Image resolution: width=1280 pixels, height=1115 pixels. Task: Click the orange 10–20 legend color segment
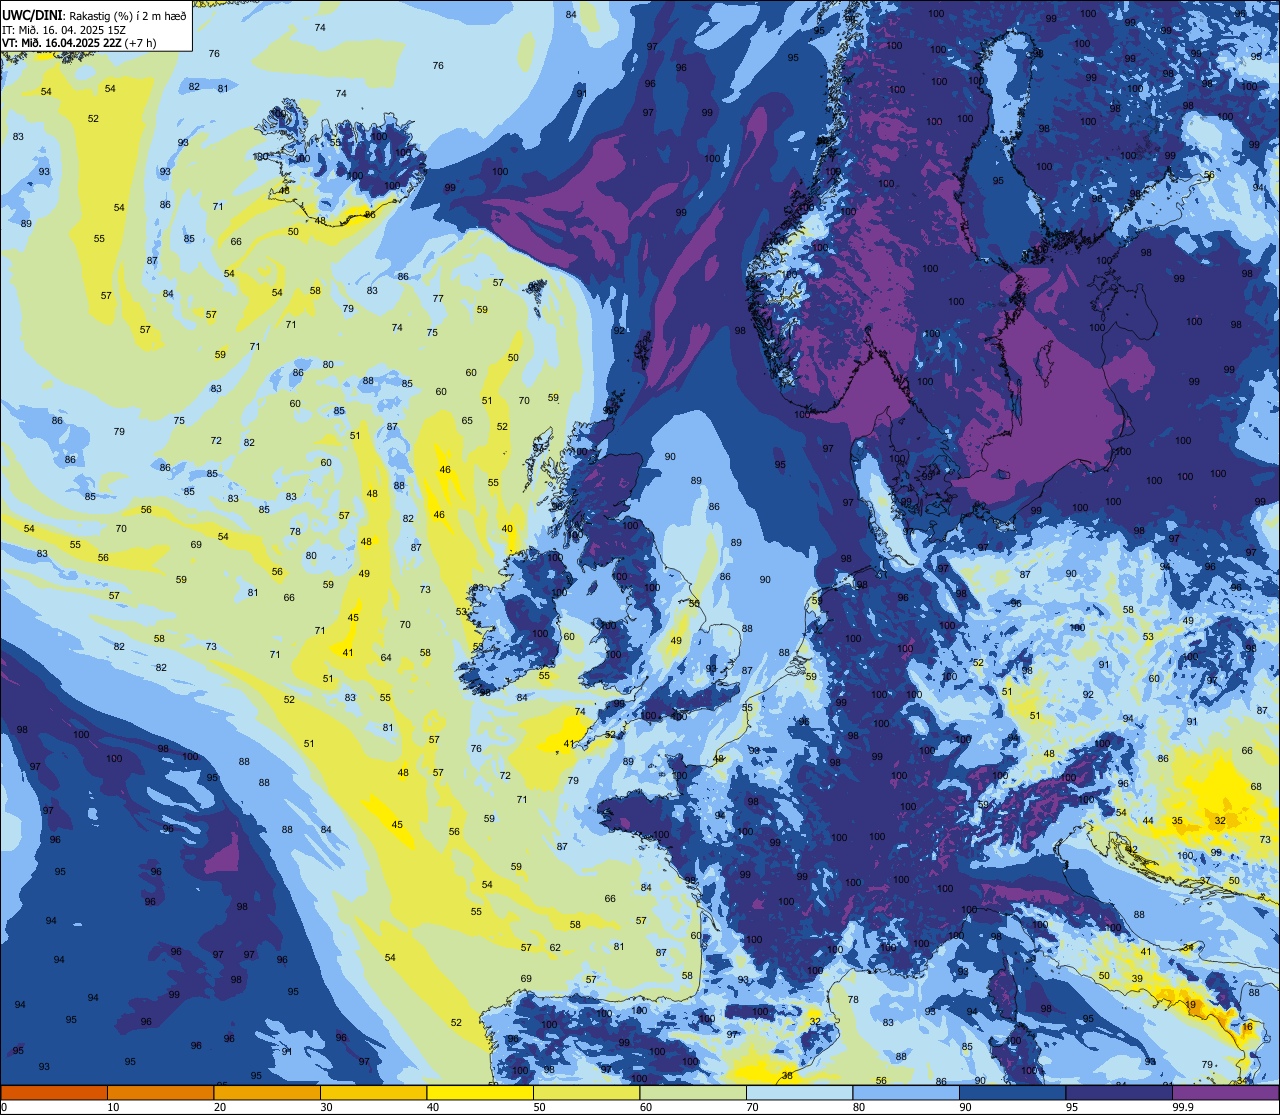point(160,1092)
